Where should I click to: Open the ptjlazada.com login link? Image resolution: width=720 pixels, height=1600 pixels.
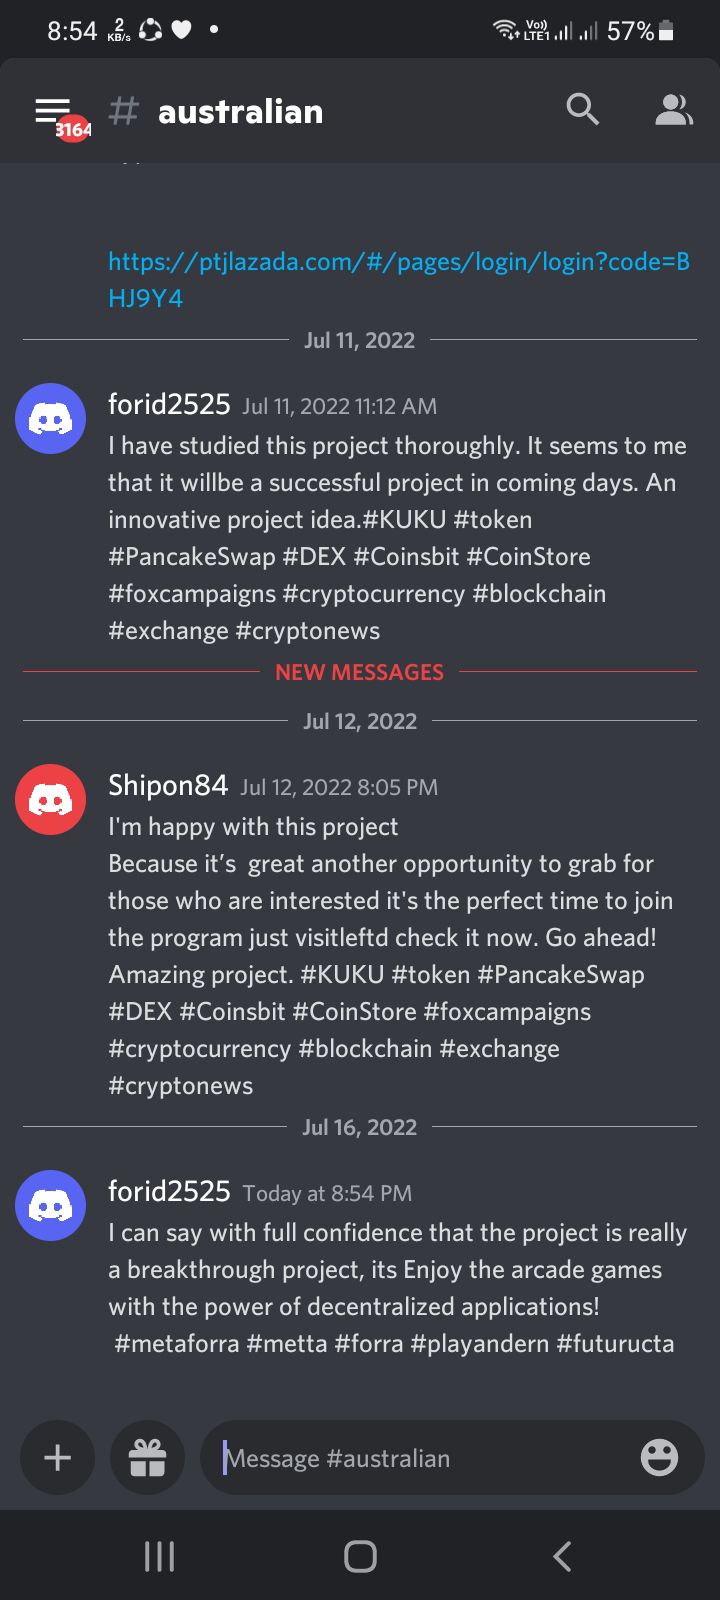[x=398, y=280]
